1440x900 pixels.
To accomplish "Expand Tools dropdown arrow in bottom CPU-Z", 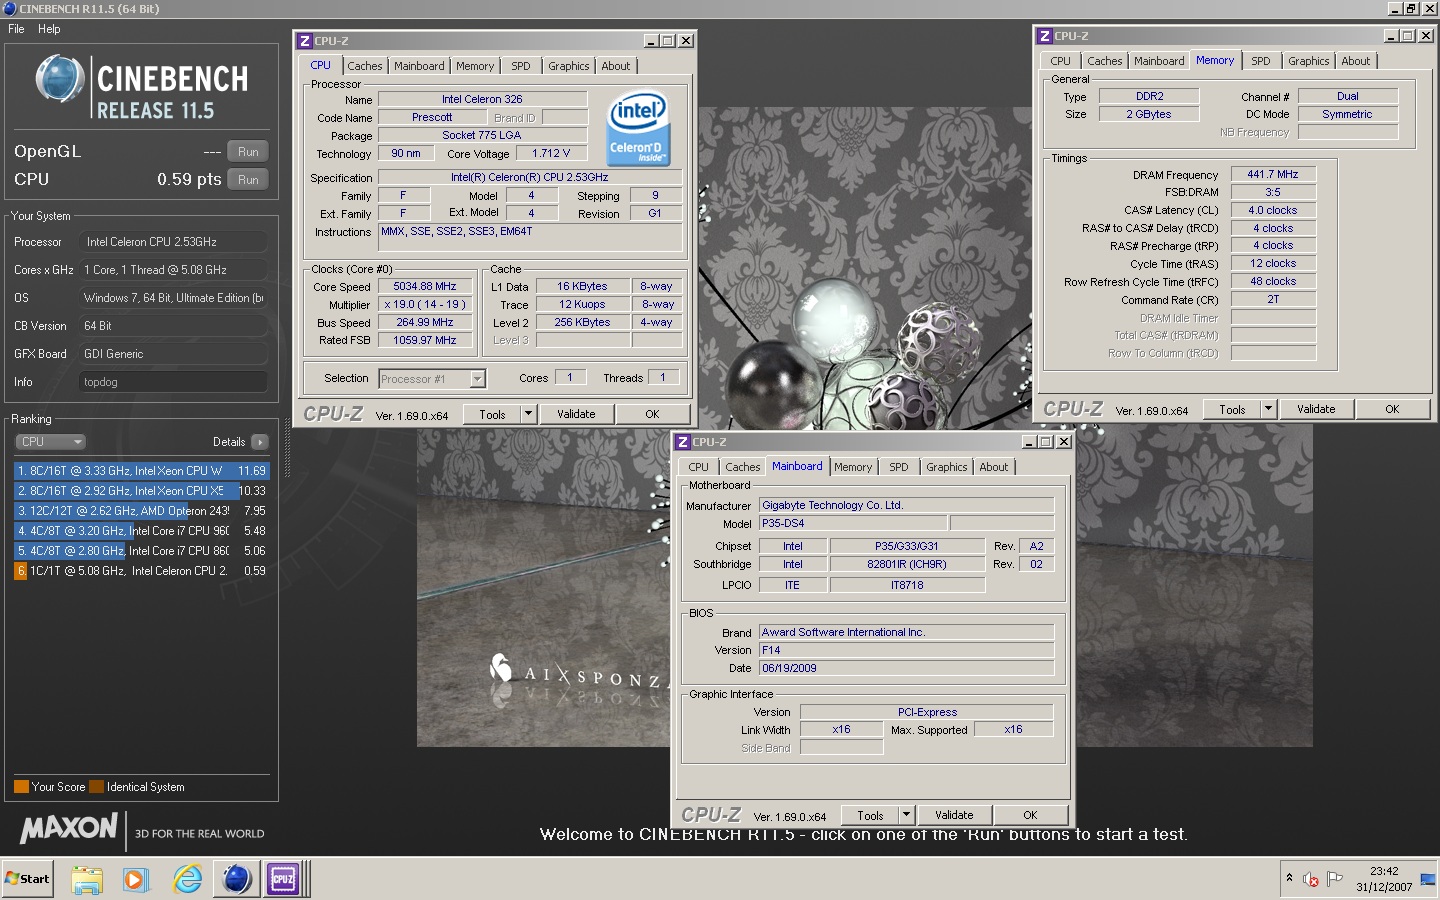I will pyautogui.click(x=906, y=815).
